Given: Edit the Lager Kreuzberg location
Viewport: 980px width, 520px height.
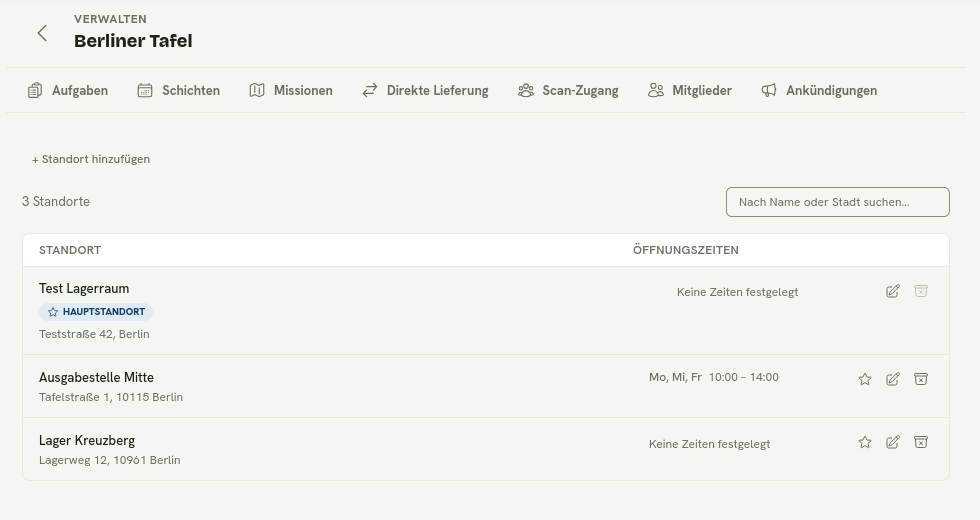Looking at the screenshot, I should click(x=892, y=442).
